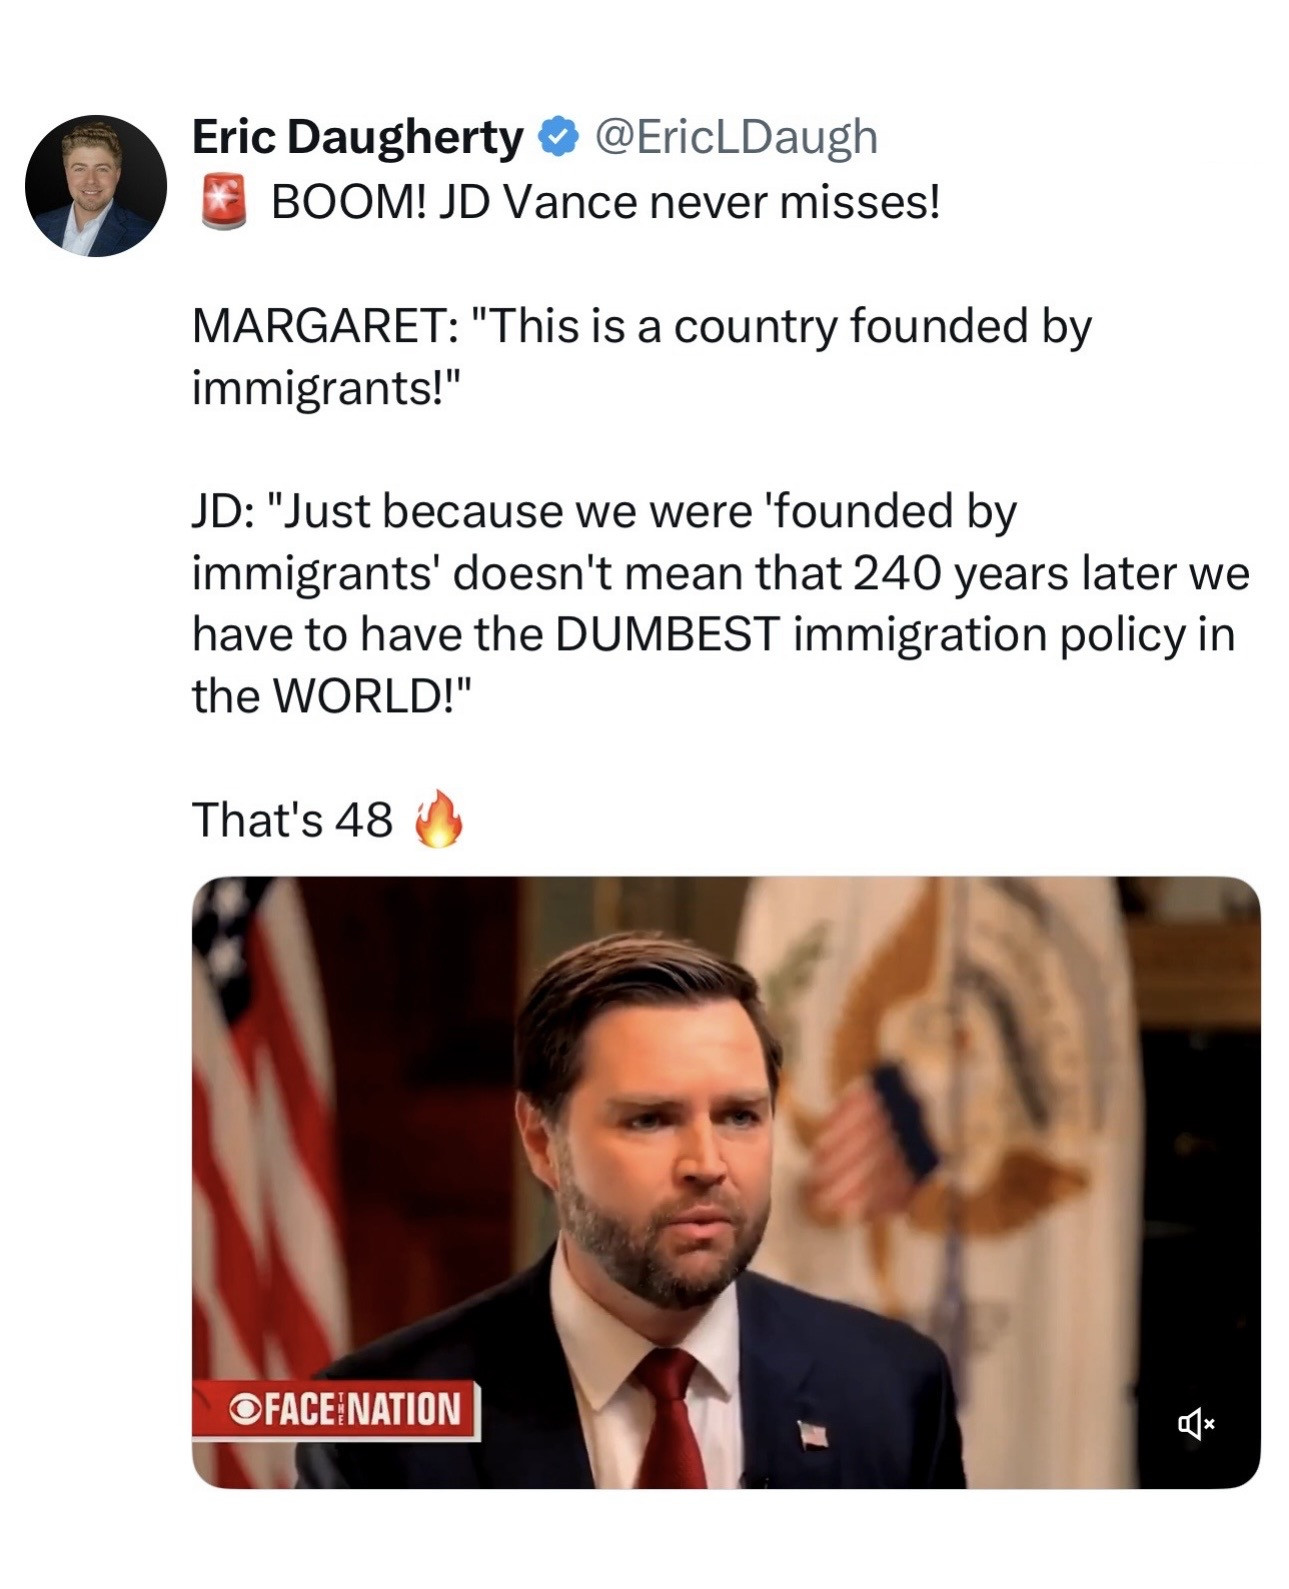Click the Face the Nation banner
Image resolution: width=1289 pixels, height=1589 pixels.
(x=336, y=1409)
